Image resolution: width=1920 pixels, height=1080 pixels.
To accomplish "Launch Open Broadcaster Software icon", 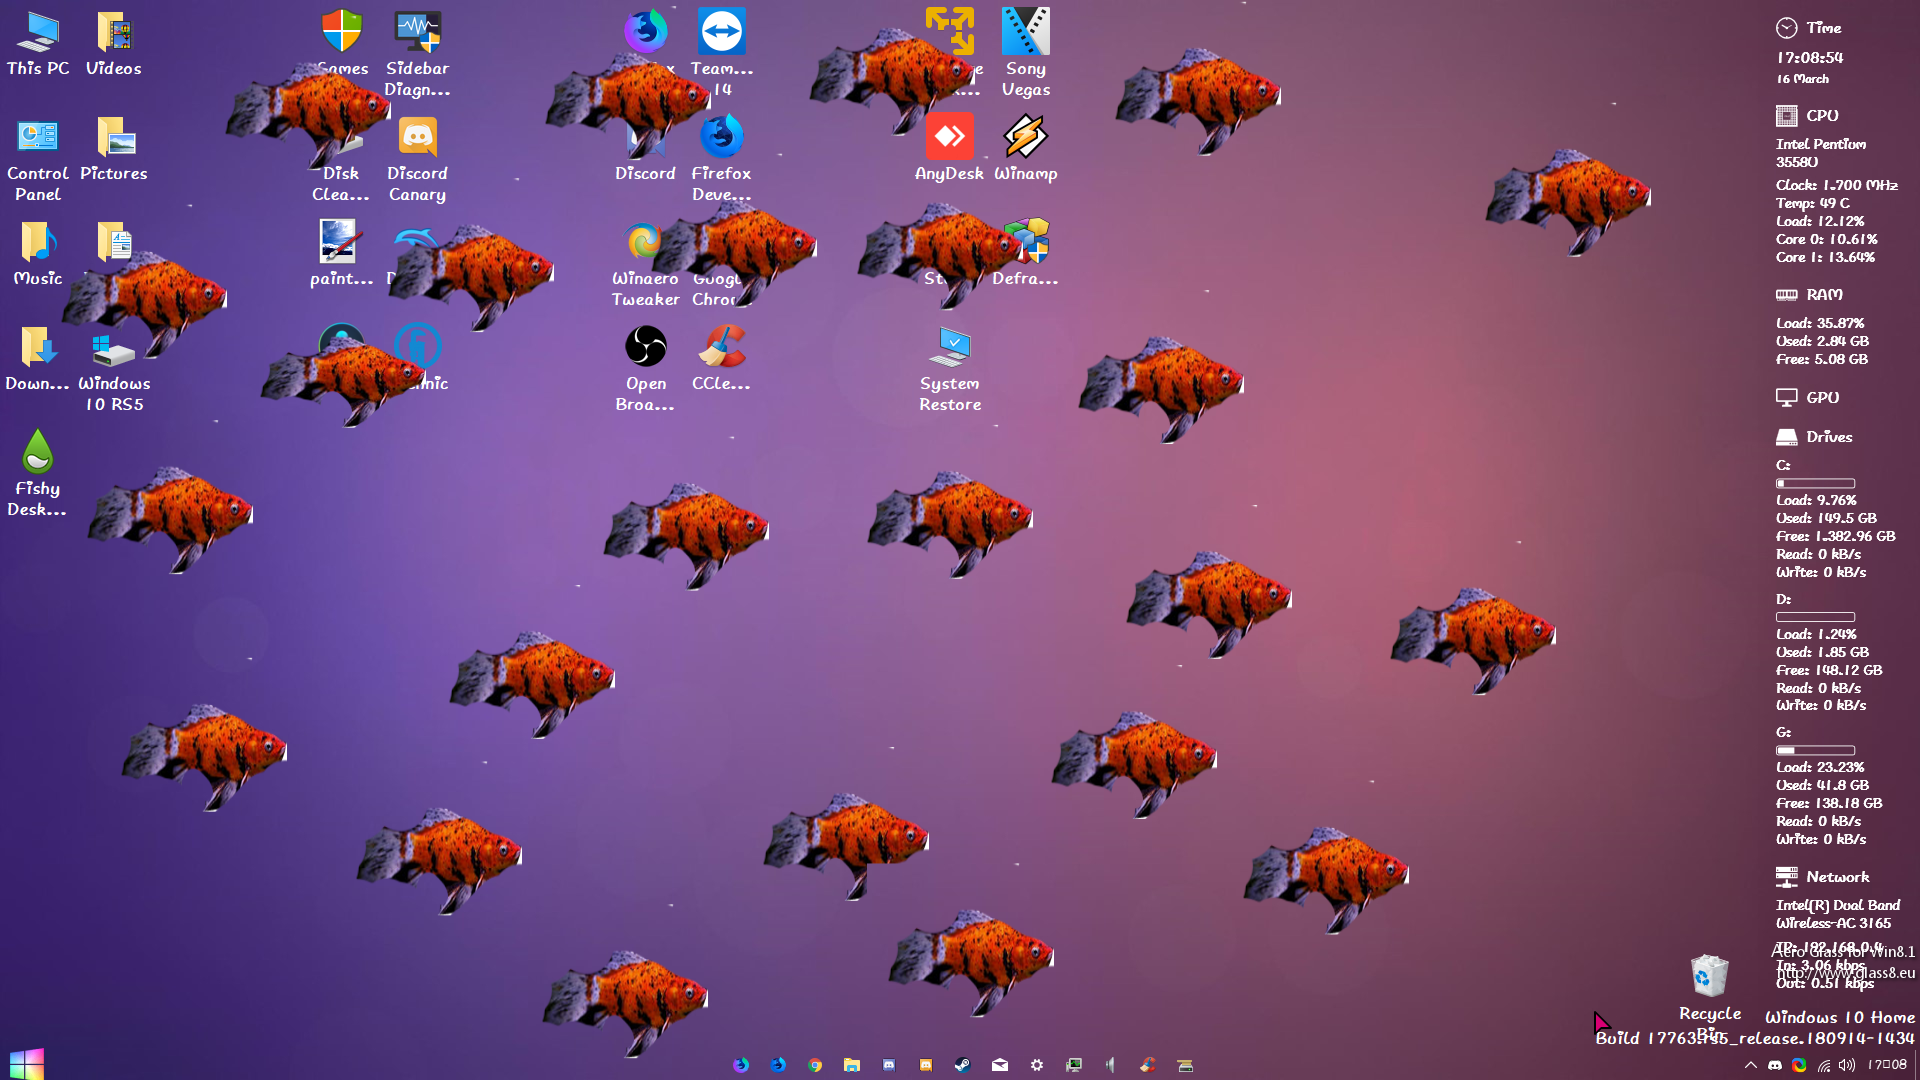I will (x=645, y=370).
